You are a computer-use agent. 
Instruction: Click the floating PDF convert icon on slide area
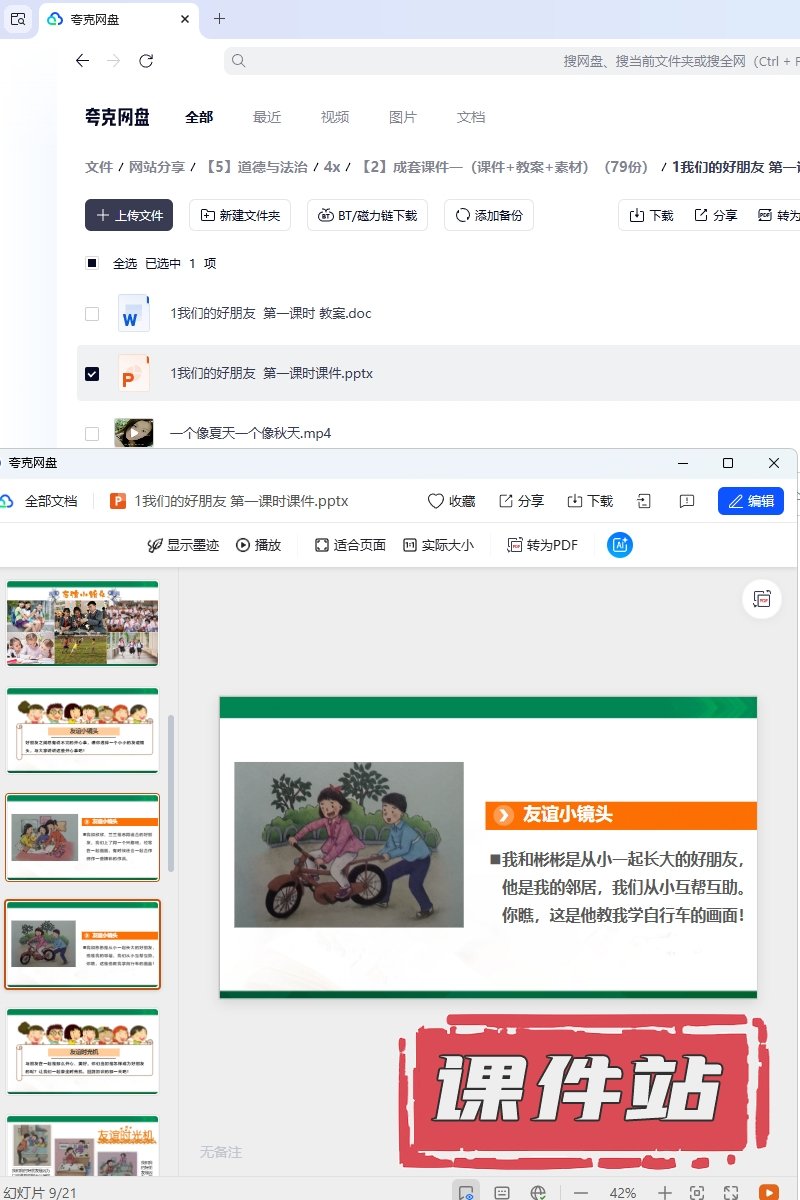[762, 598]
